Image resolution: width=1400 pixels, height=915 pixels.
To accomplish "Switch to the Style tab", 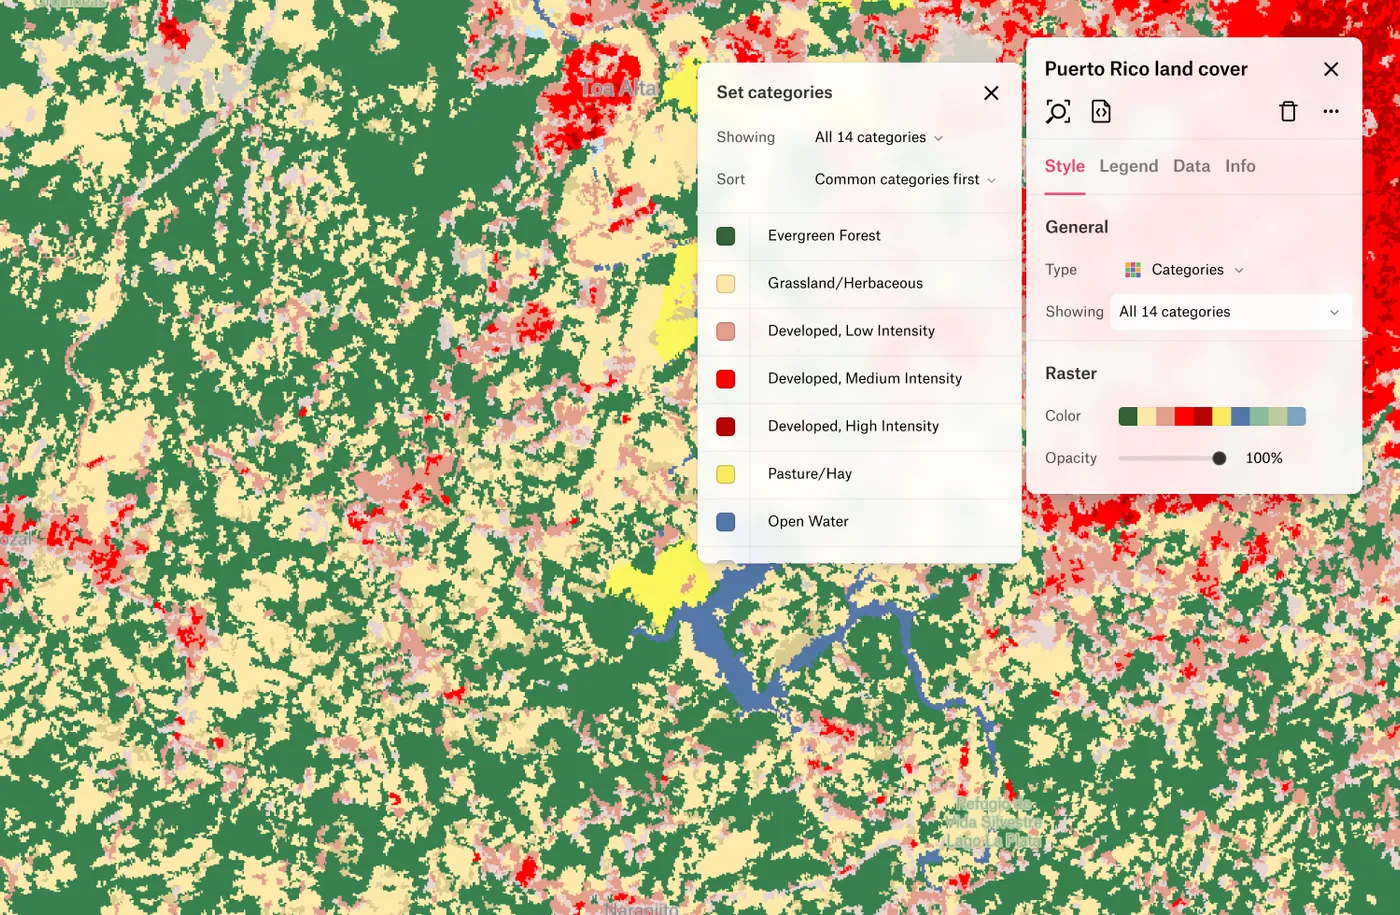I will click(1065, 166).
